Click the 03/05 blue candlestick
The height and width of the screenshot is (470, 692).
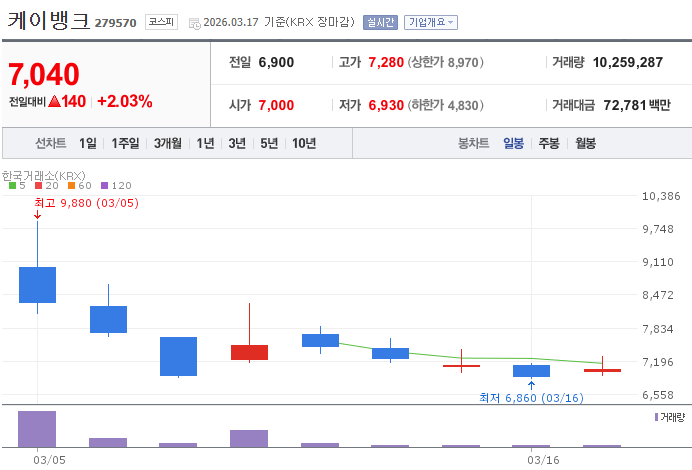(38, 285)
